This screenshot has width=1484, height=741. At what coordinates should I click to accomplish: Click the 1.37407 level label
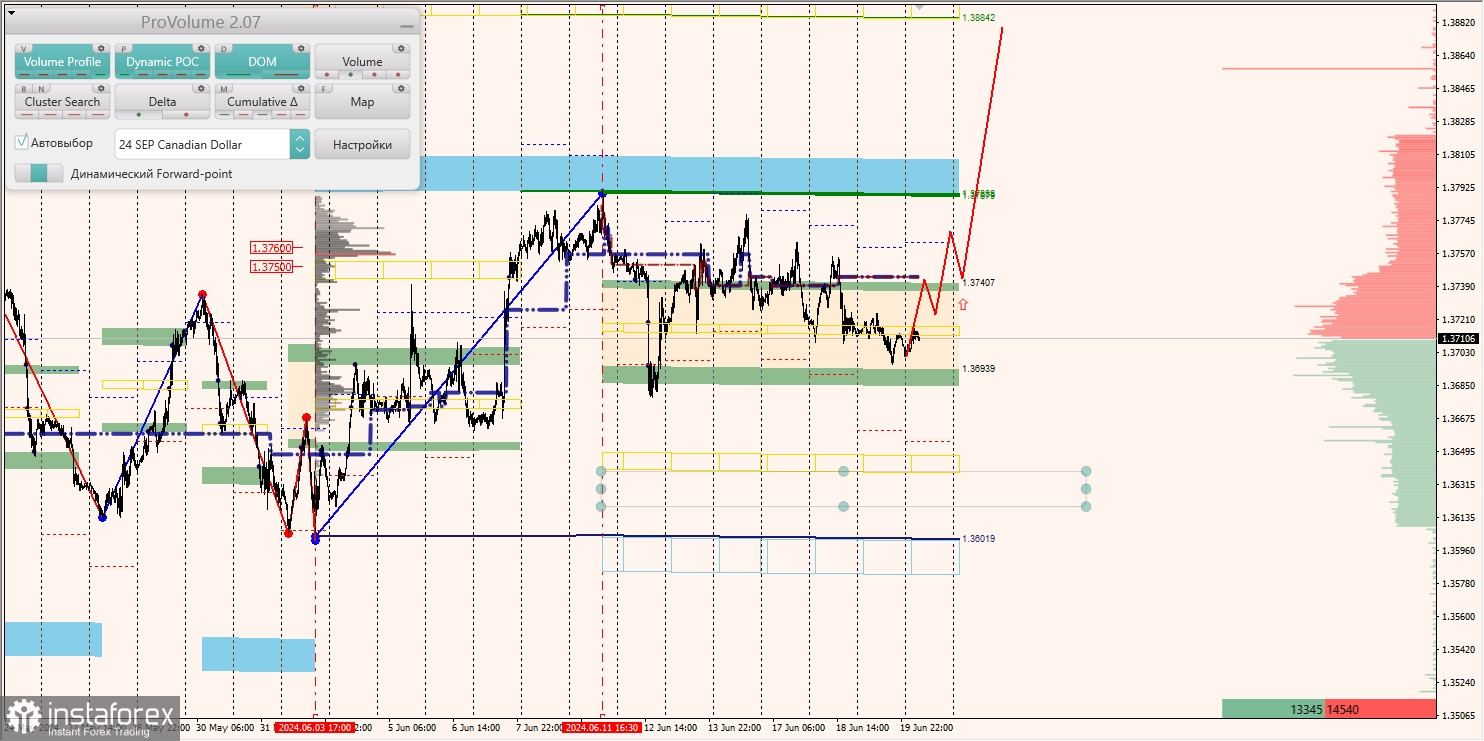[978, 283]
